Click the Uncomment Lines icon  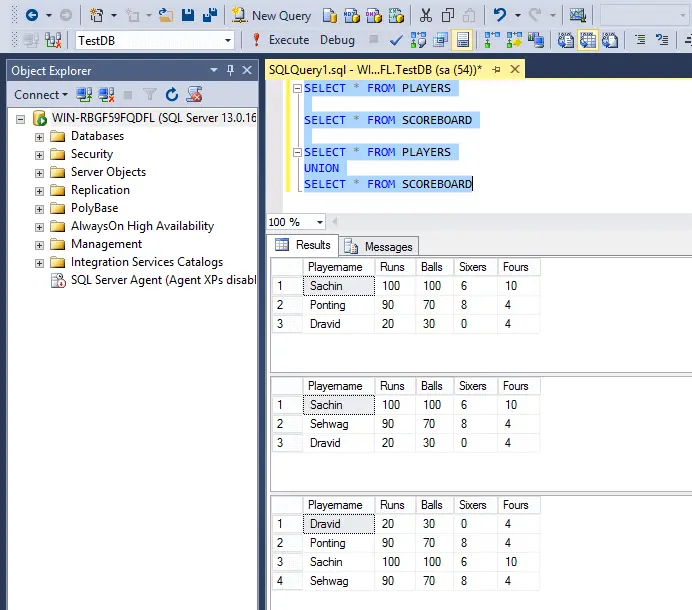tap(662, 40)
